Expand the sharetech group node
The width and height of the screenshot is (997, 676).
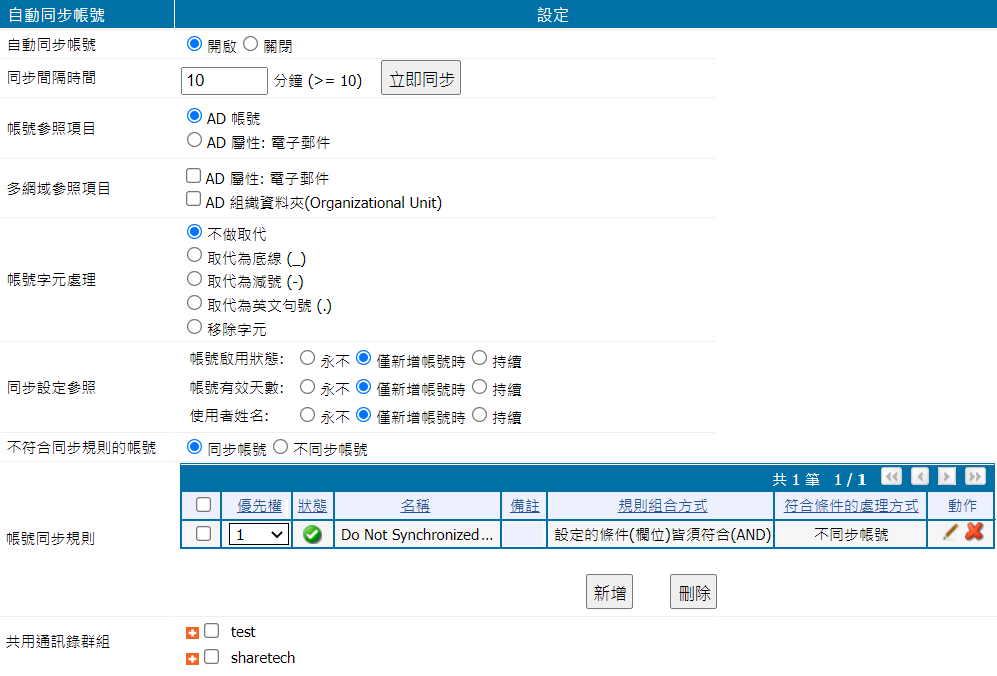coord(193,659)
